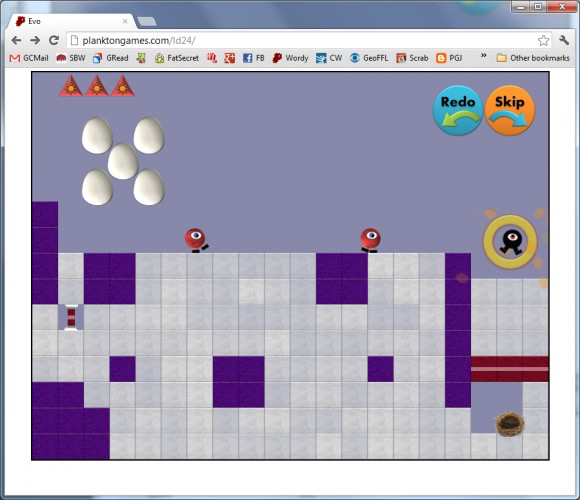Click the third red sun triangle
The width and height of the screenshot is (580, 500).
coord(123,86)
